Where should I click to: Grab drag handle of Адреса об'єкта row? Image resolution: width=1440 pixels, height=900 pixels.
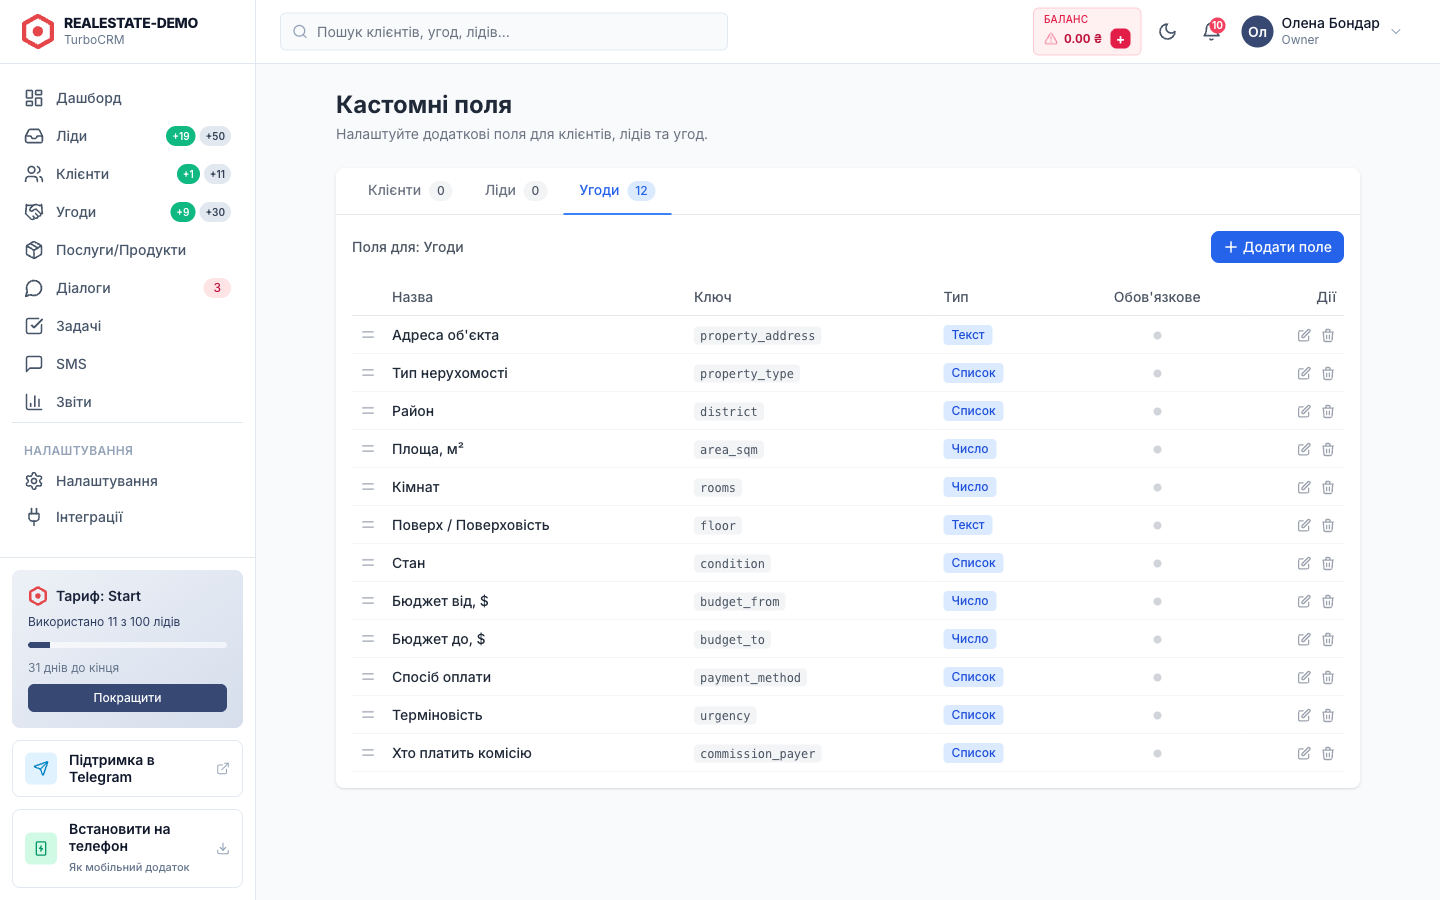(368, 335)
